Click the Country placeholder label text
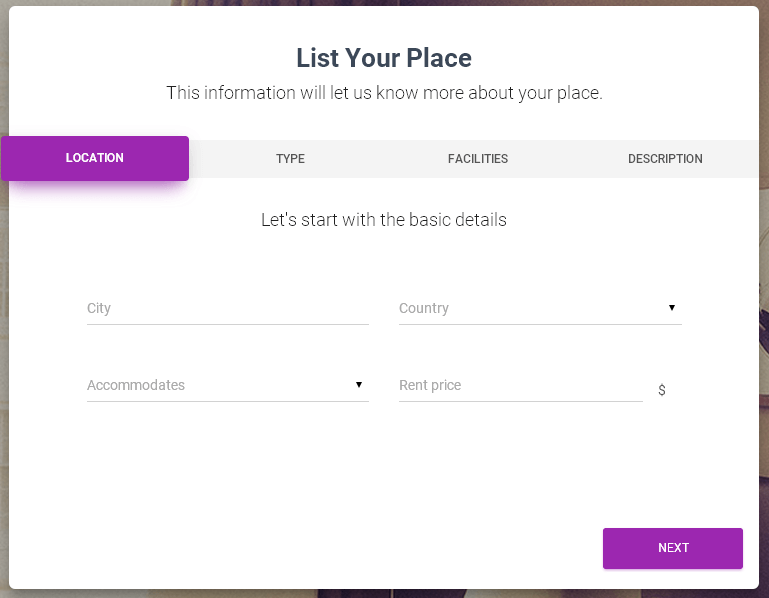 click(424, 309)
